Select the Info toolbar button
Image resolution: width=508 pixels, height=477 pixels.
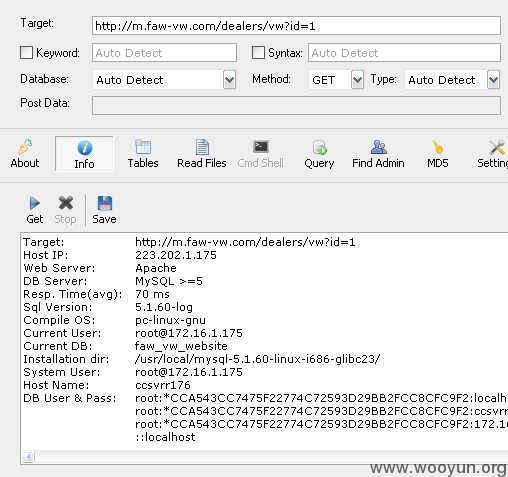coord(84,154)
